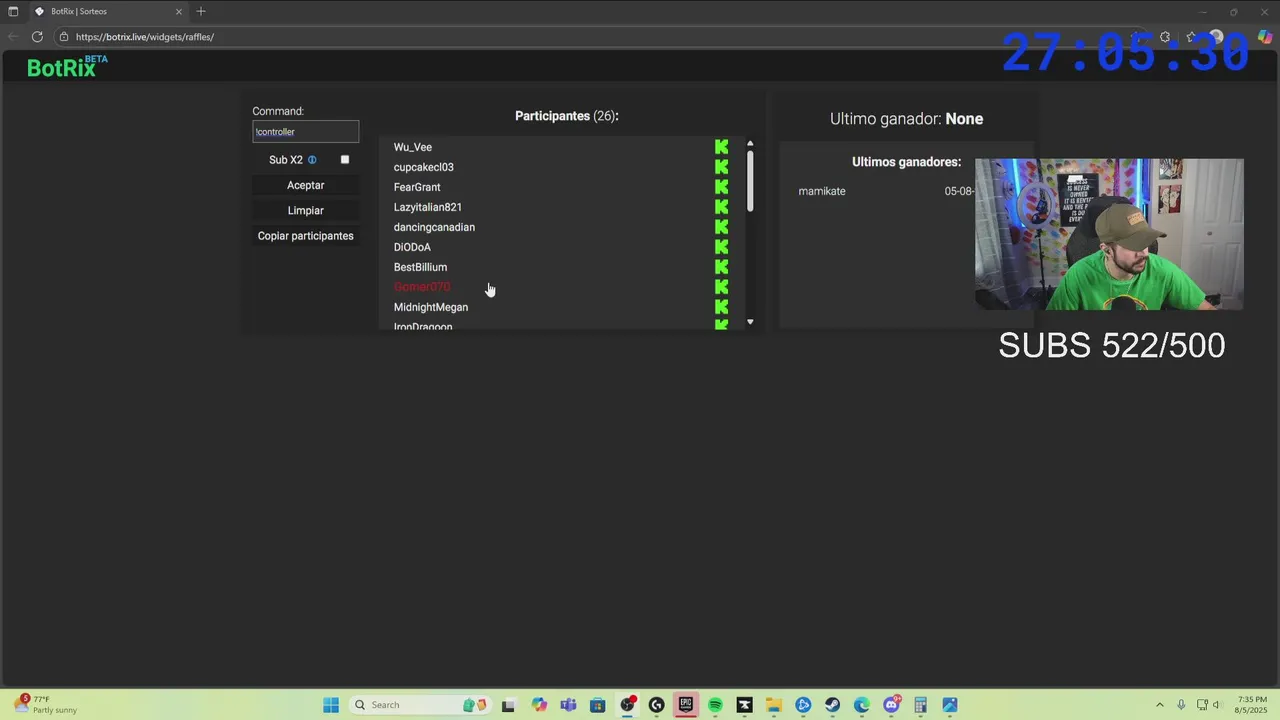The width and height of the screenshot is (1280, 720).
Task: Click the Kick icon beside Lazyitalian821
Action: point(722,207)
